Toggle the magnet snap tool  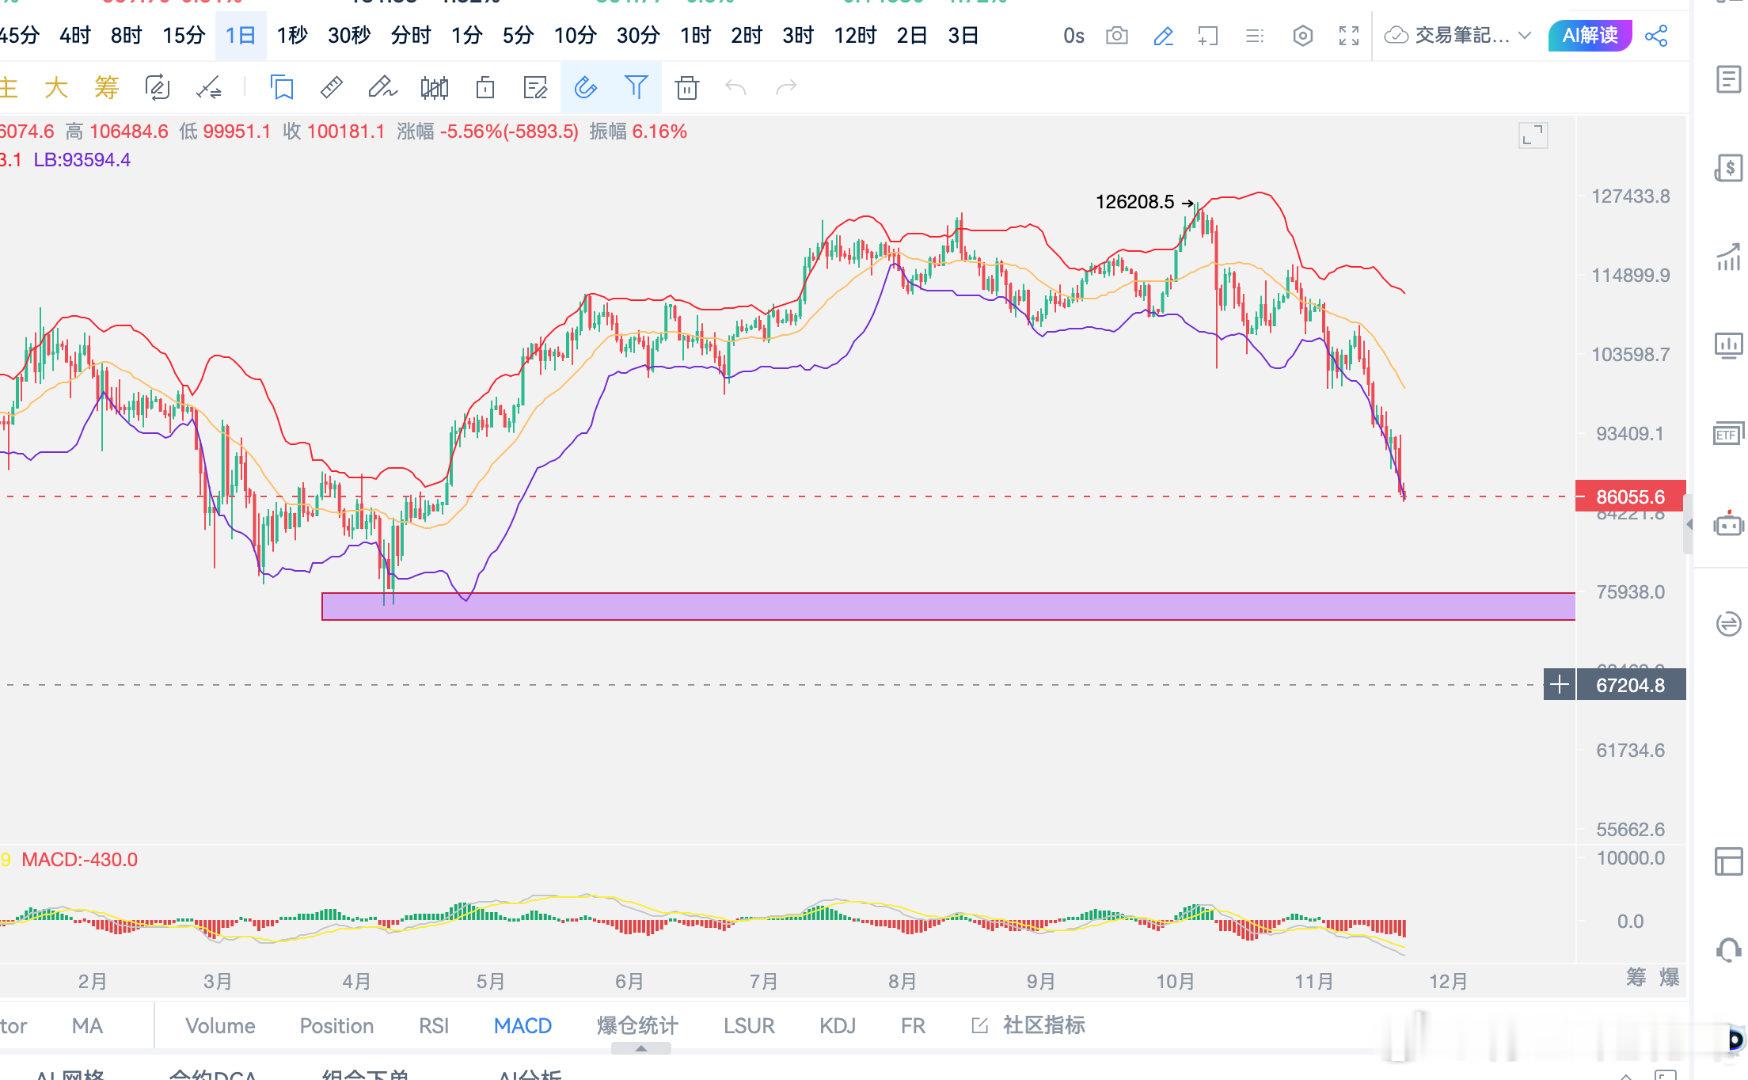tap(586, 88)
